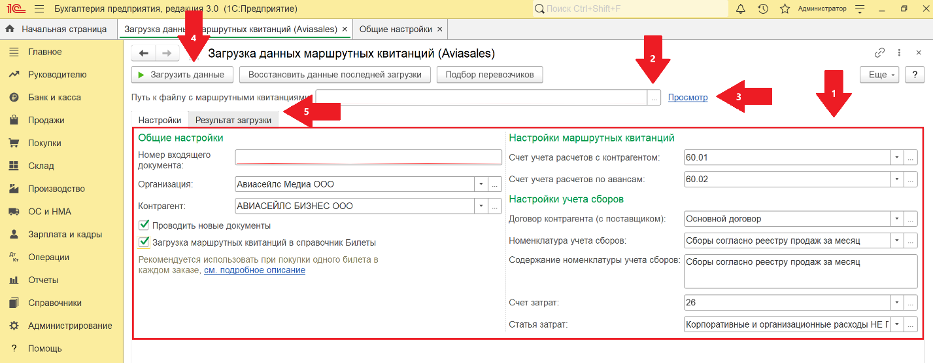The width and height of the screenshot is (934, 364).
Task: Open the notifications bell icon
Action: [740, 9]
